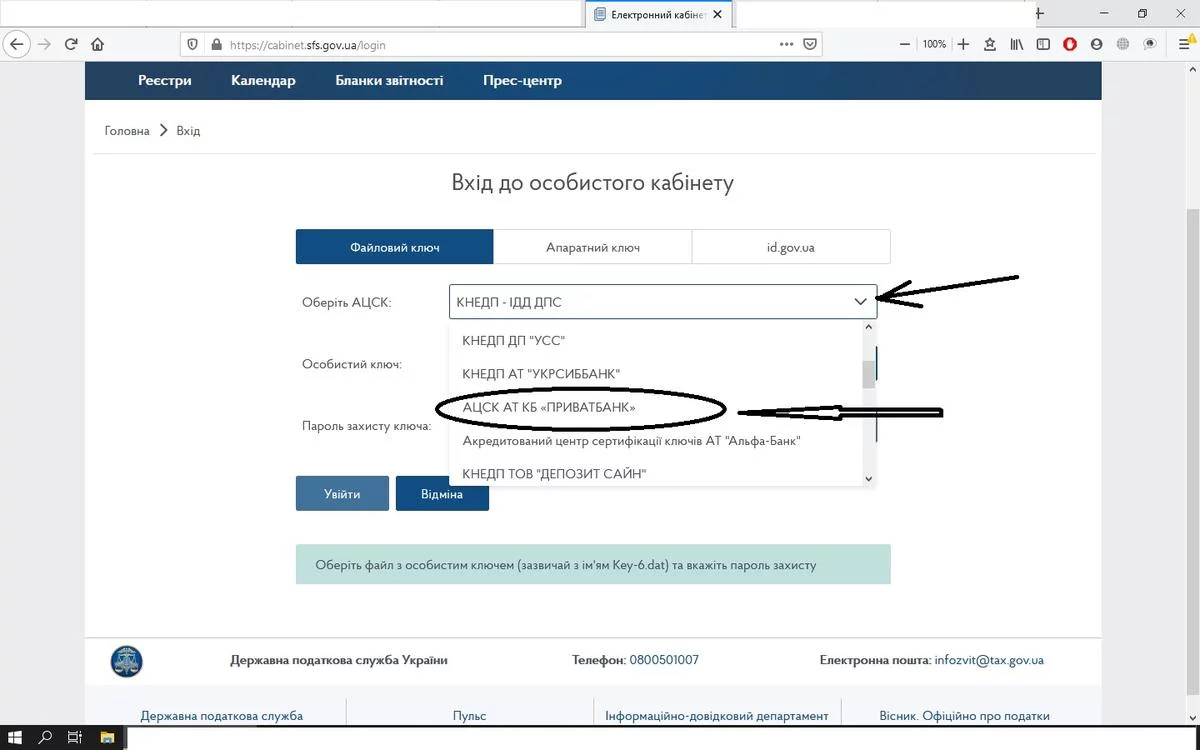The height and width of the screenshot is (750, 1200).
Task: Click the dropdown list scrollbar thumb
Action: point(868,374)
